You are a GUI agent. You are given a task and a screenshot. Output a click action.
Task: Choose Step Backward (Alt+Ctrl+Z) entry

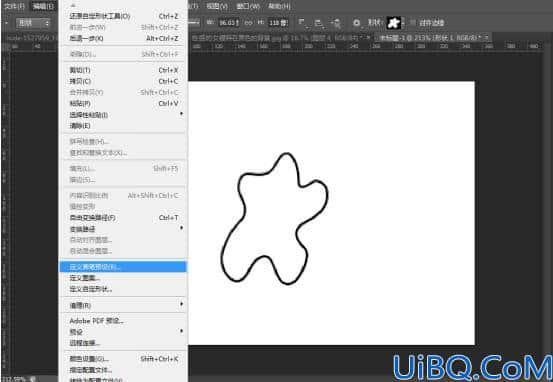point(123,38)
